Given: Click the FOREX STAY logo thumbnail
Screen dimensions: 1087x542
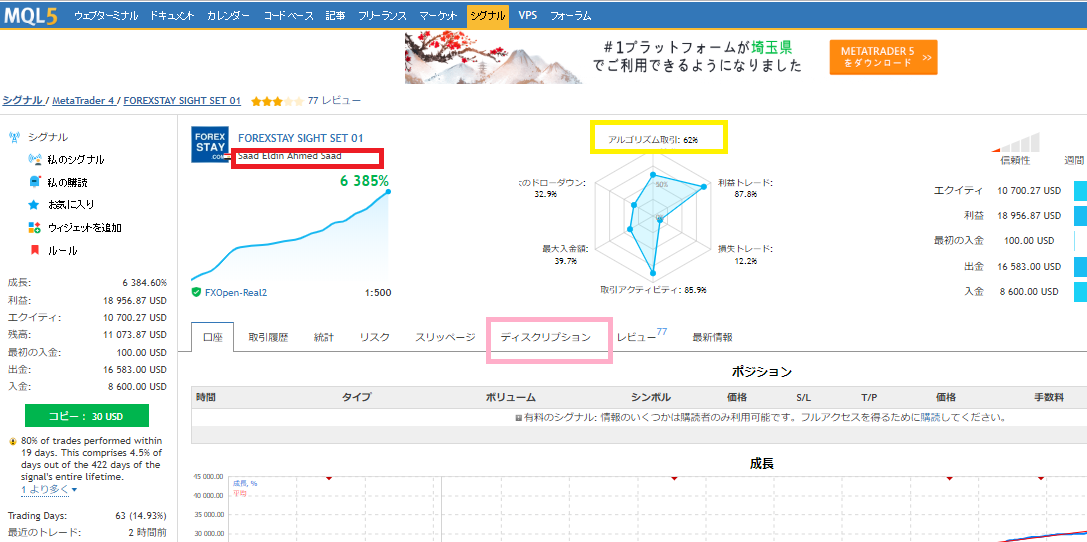Looking at the screenshot, I should [209, 145].
